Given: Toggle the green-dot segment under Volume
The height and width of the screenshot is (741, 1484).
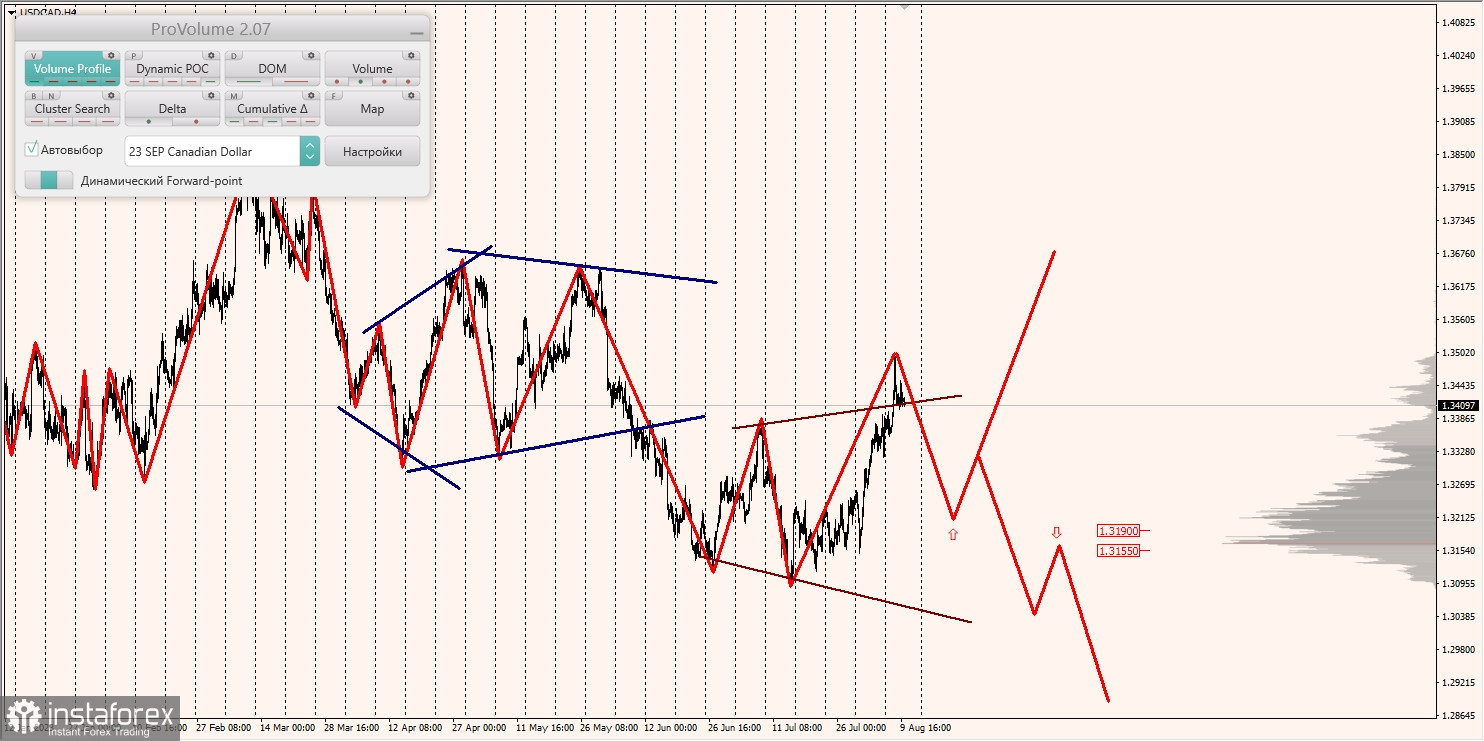Looking at the screenshot, I should [x=361, y=81].
